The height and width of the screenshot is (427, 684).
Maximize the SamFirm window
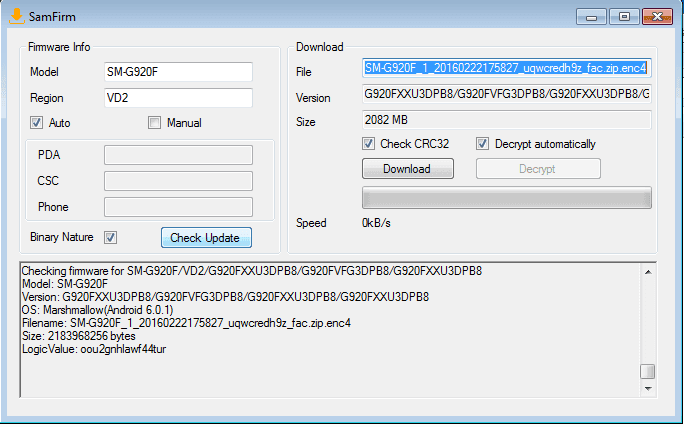624,17
